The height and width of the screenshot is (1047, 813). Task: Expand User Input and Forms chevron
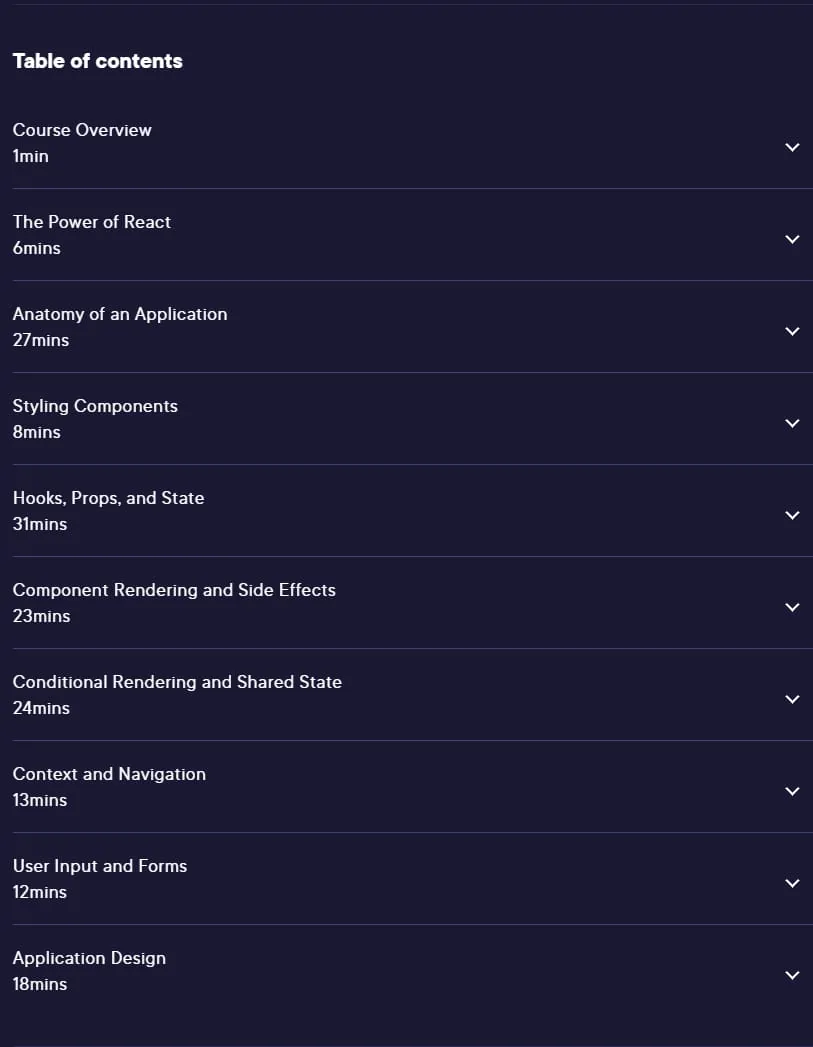coord(792,883)
